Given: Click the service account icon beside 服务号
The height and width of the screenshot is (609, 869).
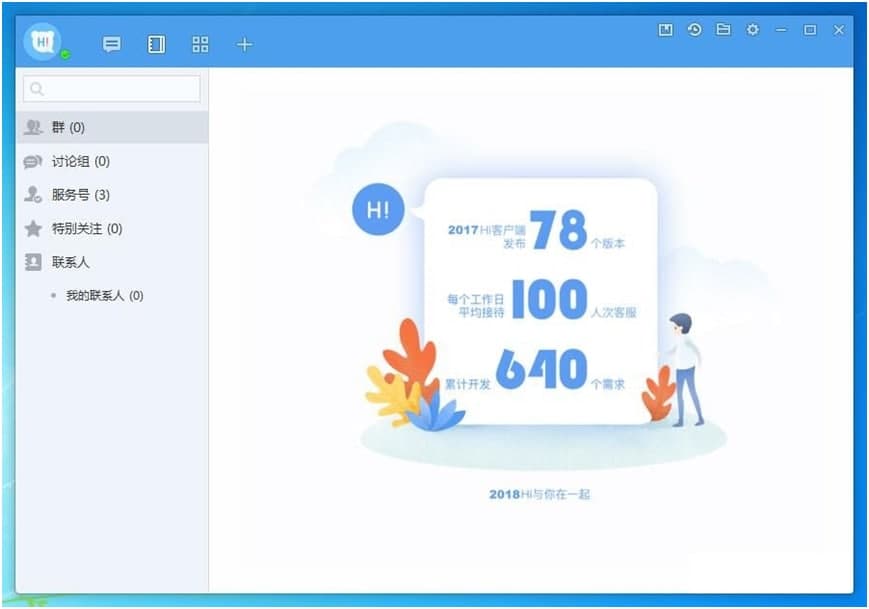Looking at the screenshot, I should 33,195.
